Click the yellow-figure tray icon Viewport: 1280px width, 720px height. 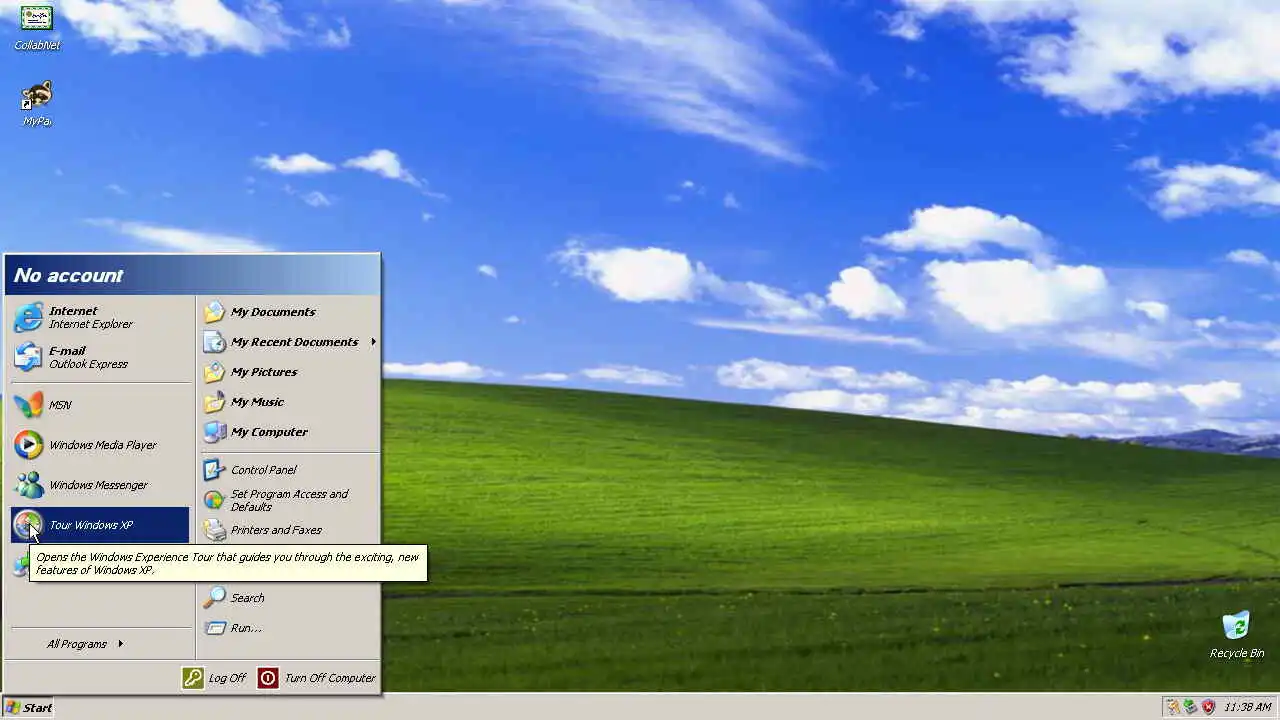click(1173, 707)
